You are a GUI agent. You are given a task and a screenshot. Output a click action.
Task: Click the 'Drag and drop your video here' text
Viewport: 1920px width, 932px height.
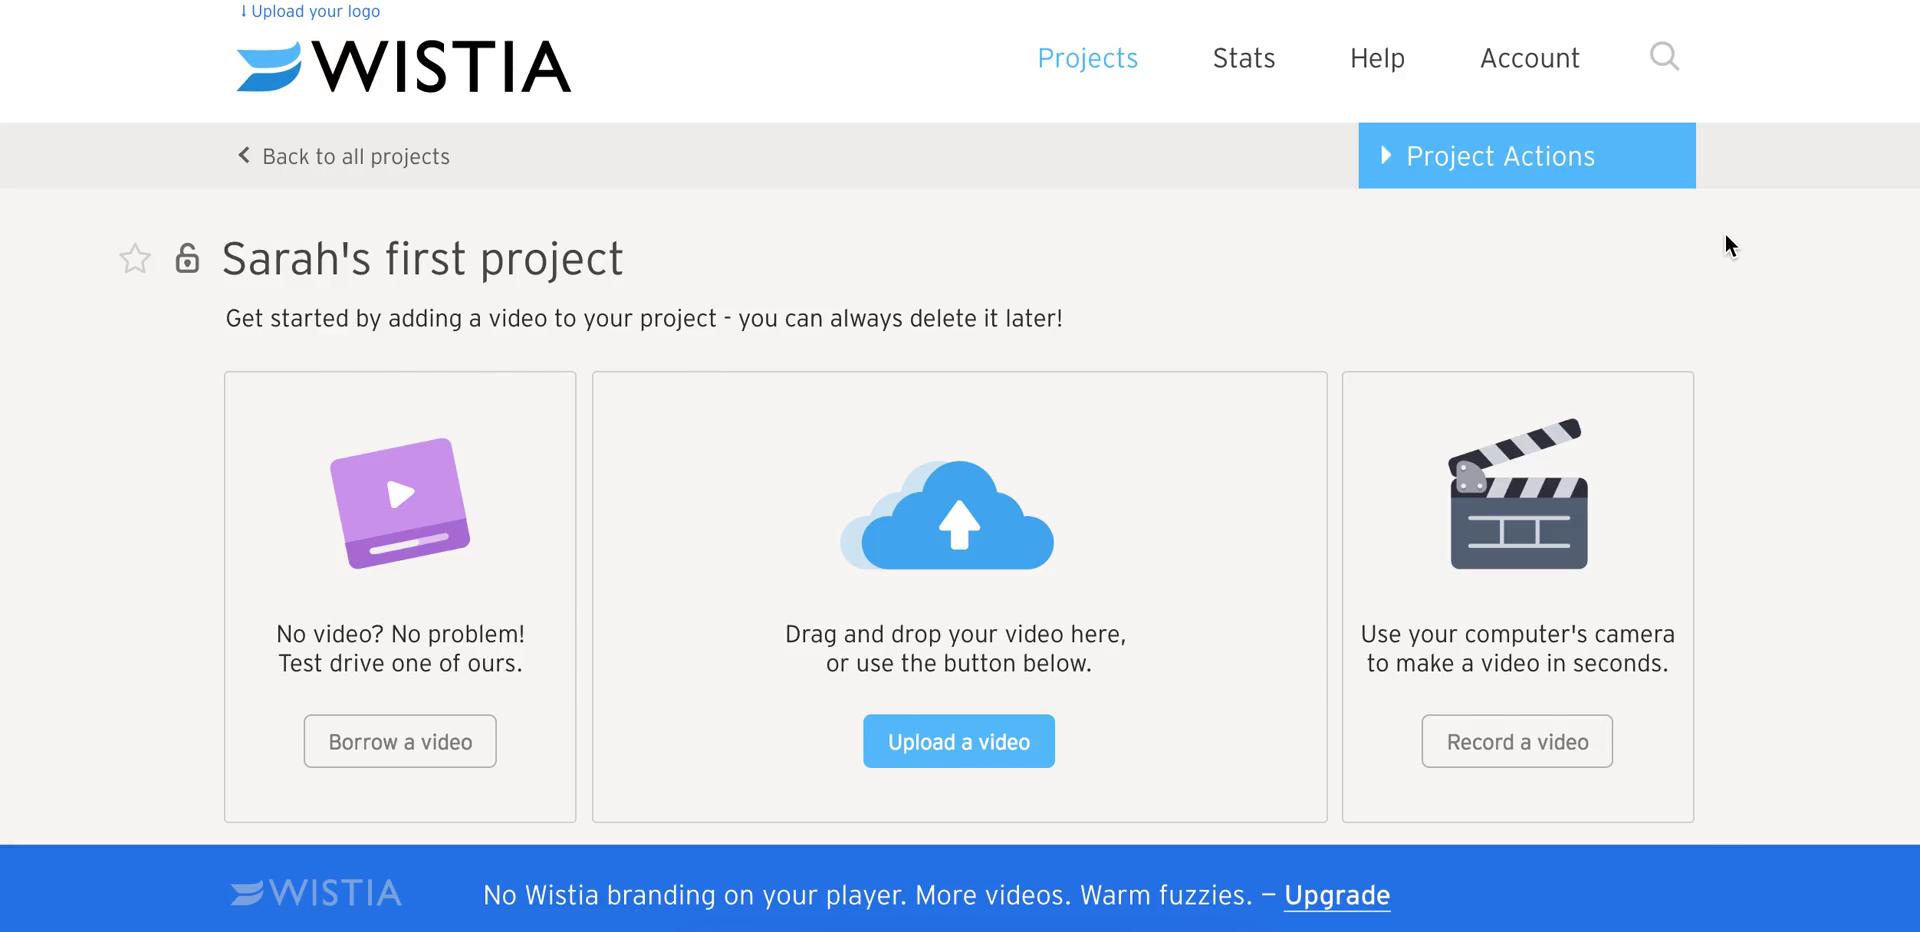pyautogui.click(x=955, y=634)
